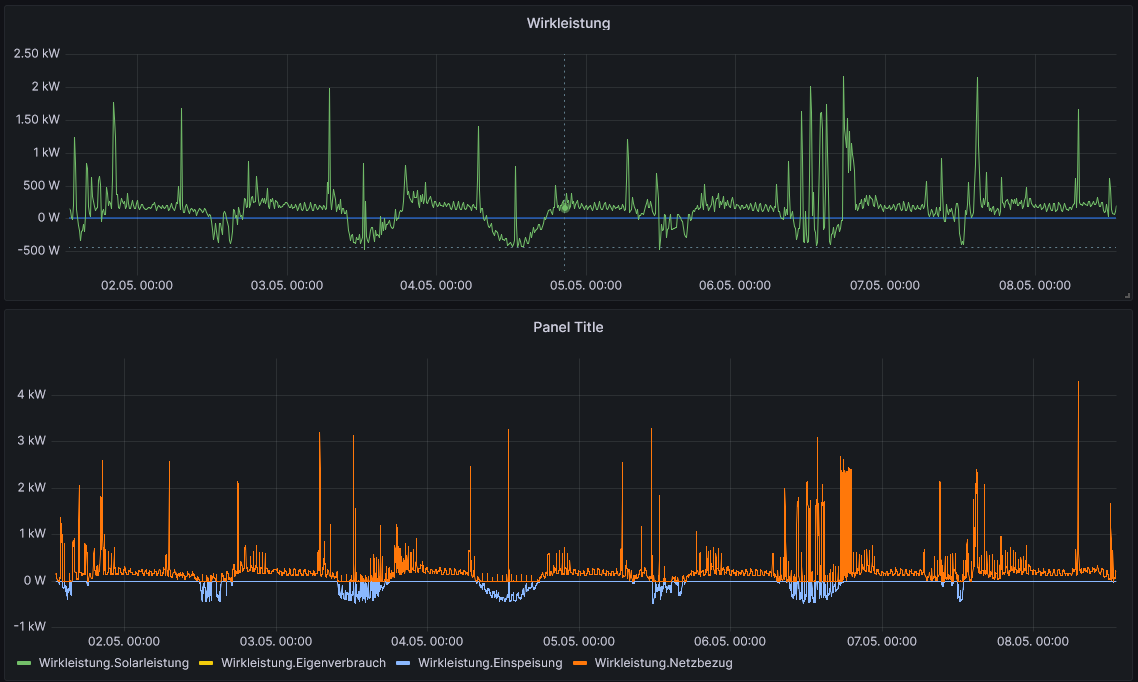Click the Einspeisung light-blue legend color swatch

coord(404,663)
